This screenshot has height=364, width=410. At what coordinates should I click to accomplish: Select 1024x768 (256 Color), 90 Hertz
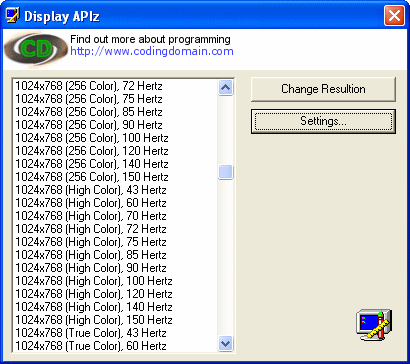coord(115,125)
